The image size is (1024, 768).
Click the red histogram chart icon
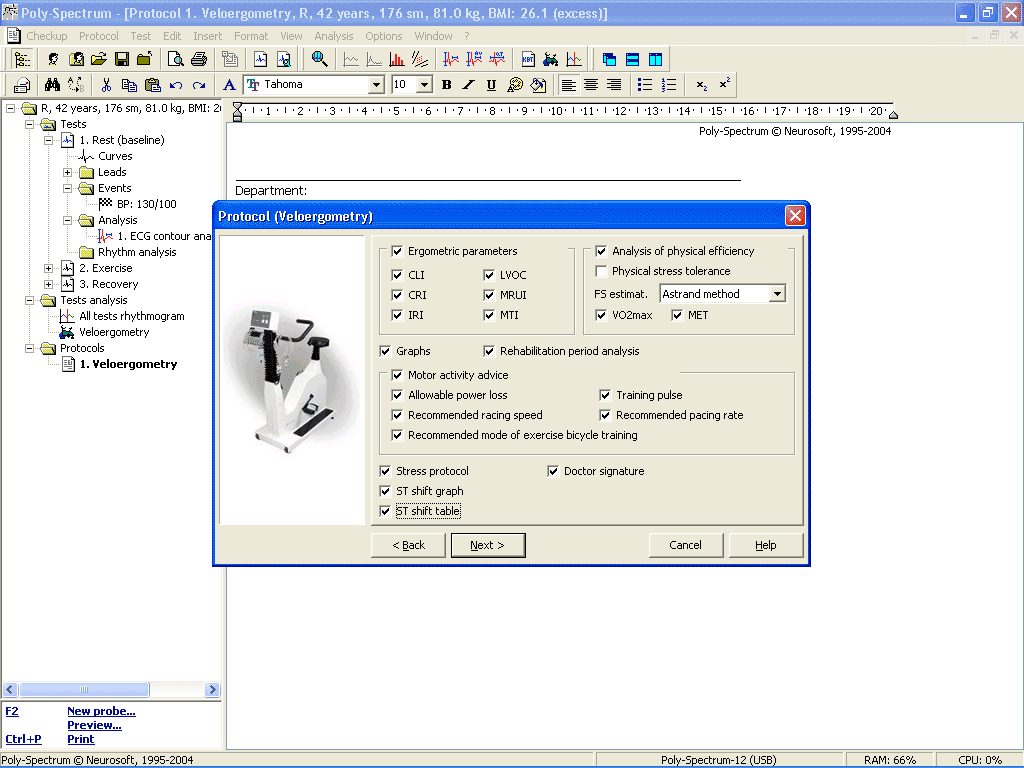click(396, 59)
